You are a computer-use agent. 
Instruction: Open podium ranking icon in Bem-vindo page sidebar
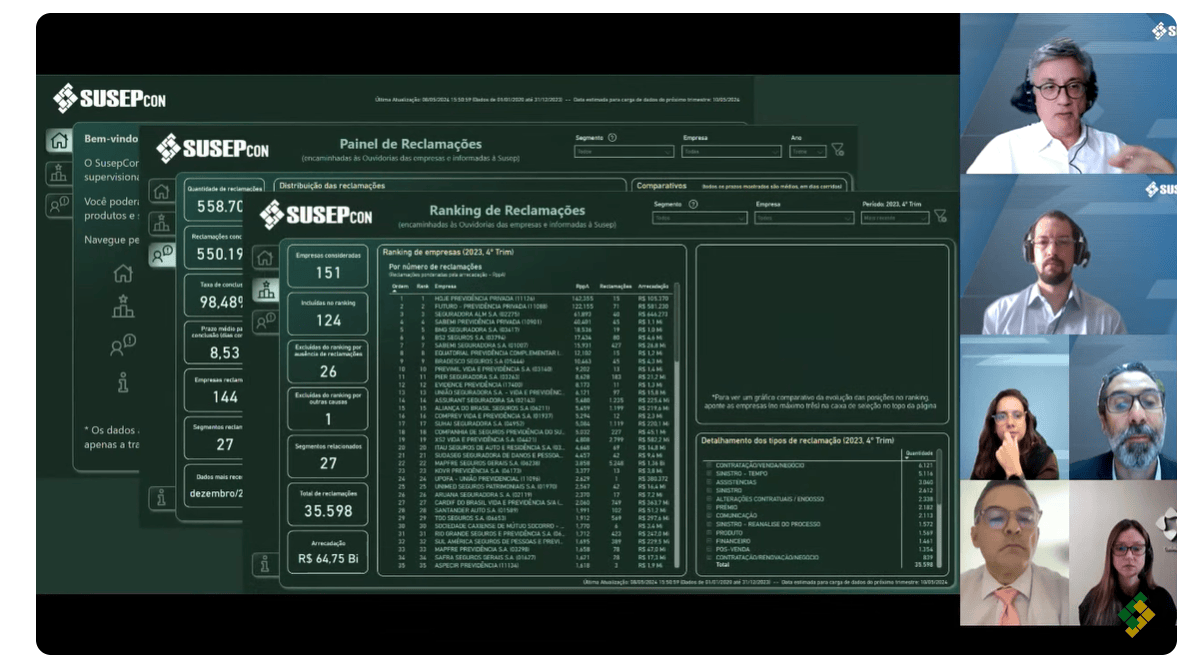(x=59, y=173)
